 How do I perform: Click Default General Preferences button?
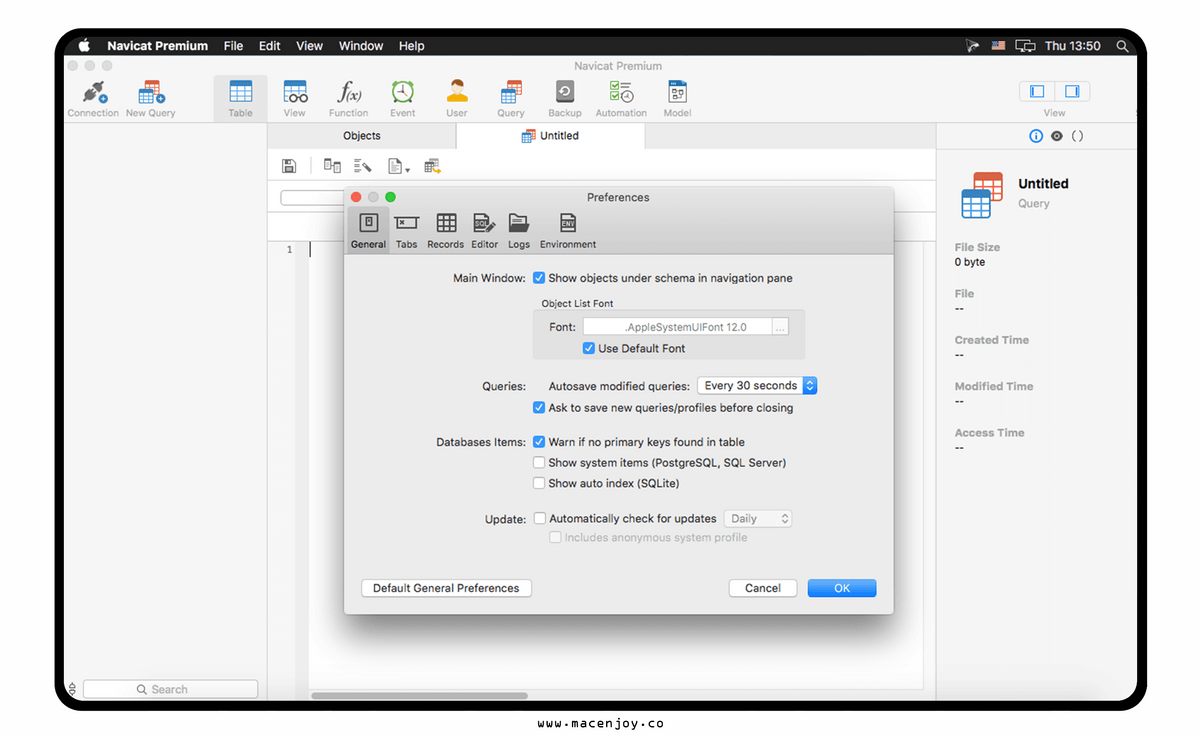[446, 588]
